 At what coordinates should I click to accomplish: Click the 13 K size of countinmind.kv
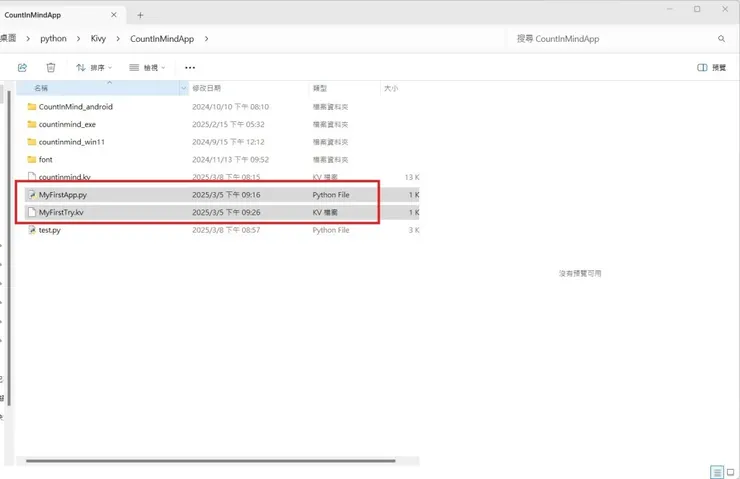tap(412, 177)
